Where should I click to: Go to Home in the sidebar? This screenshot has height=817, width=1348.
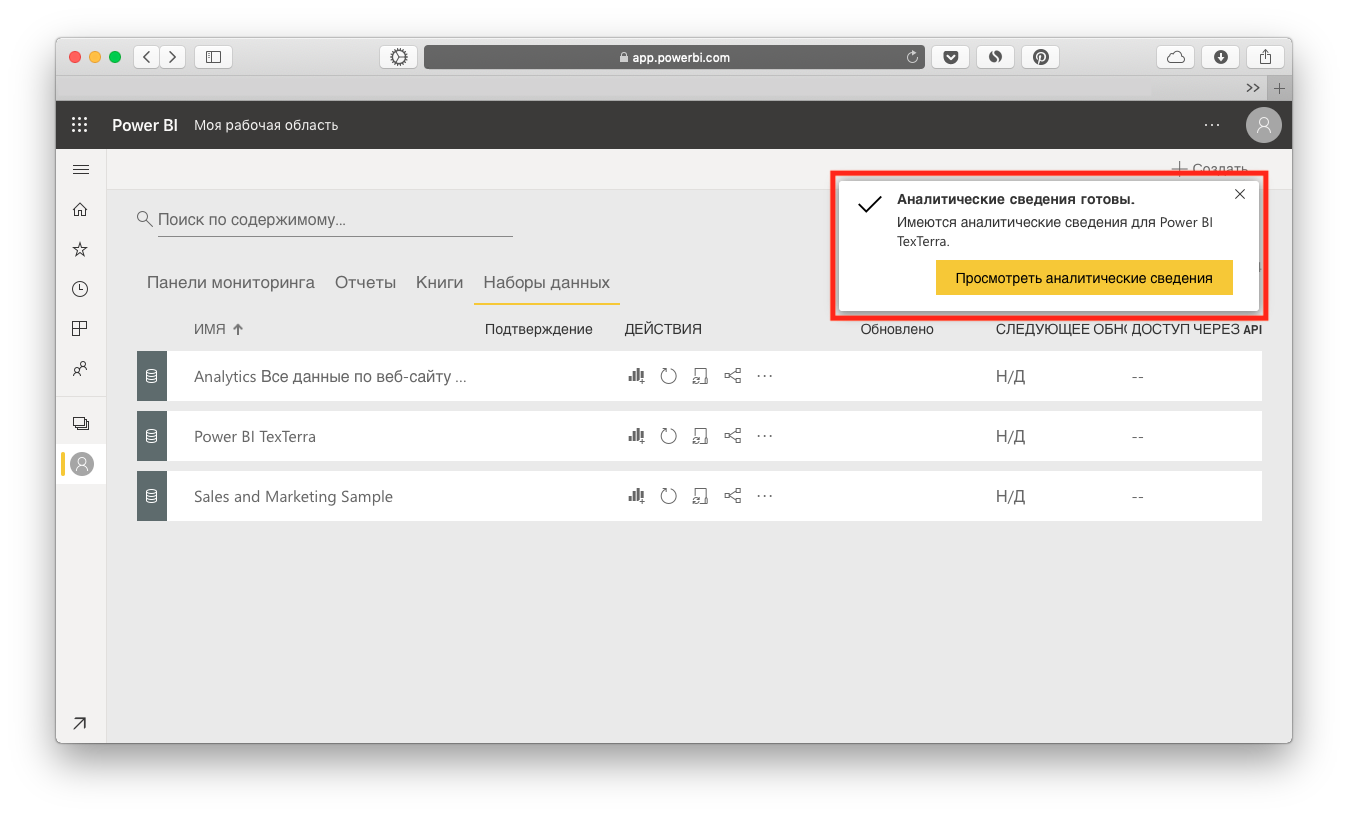click(80, 210)
